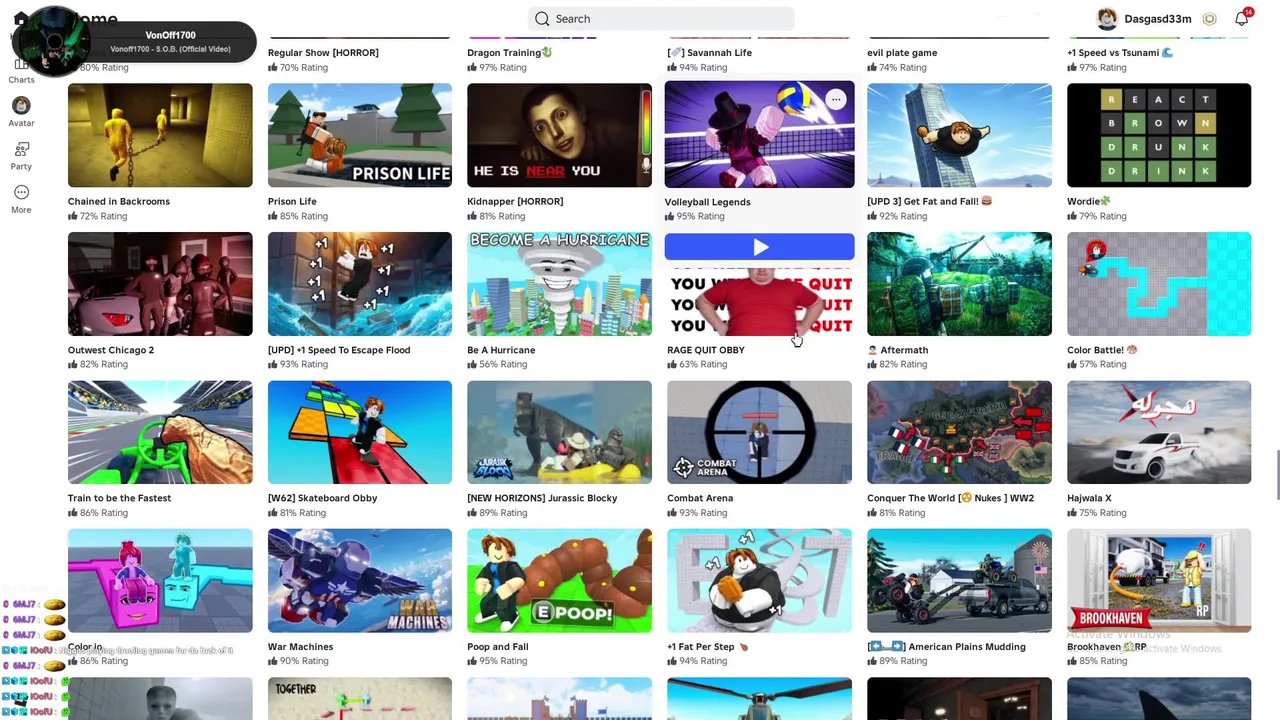Viewport: 1280px width, 720px height.
Task: Open Volleyball Legends game thumbnail
Action: (759, 134)
